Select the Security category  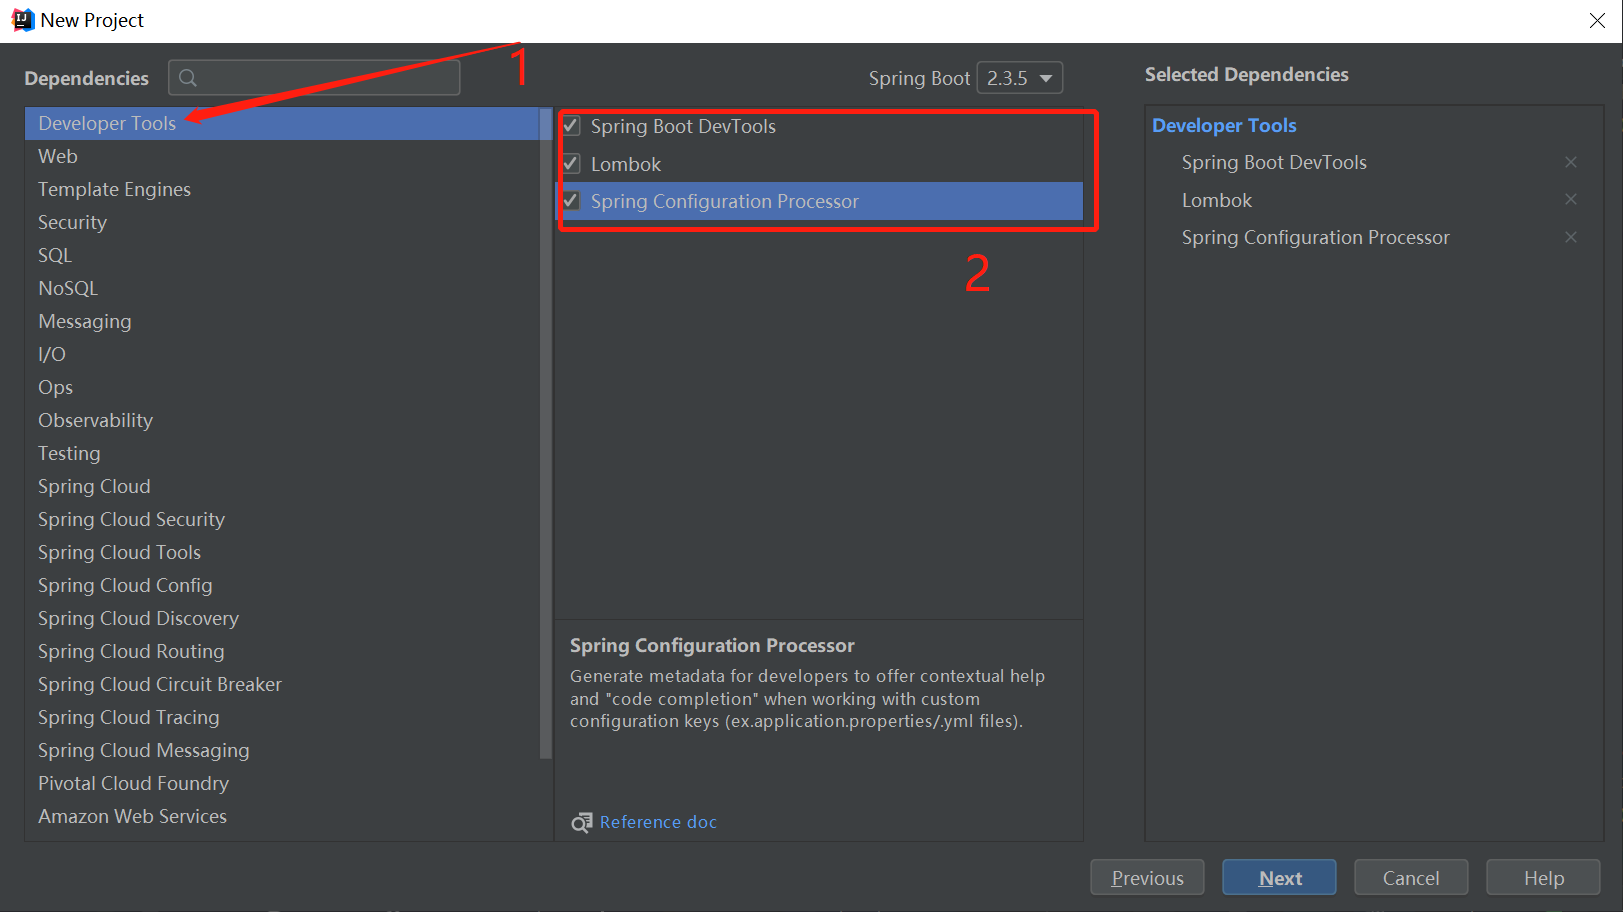[282, 222]
